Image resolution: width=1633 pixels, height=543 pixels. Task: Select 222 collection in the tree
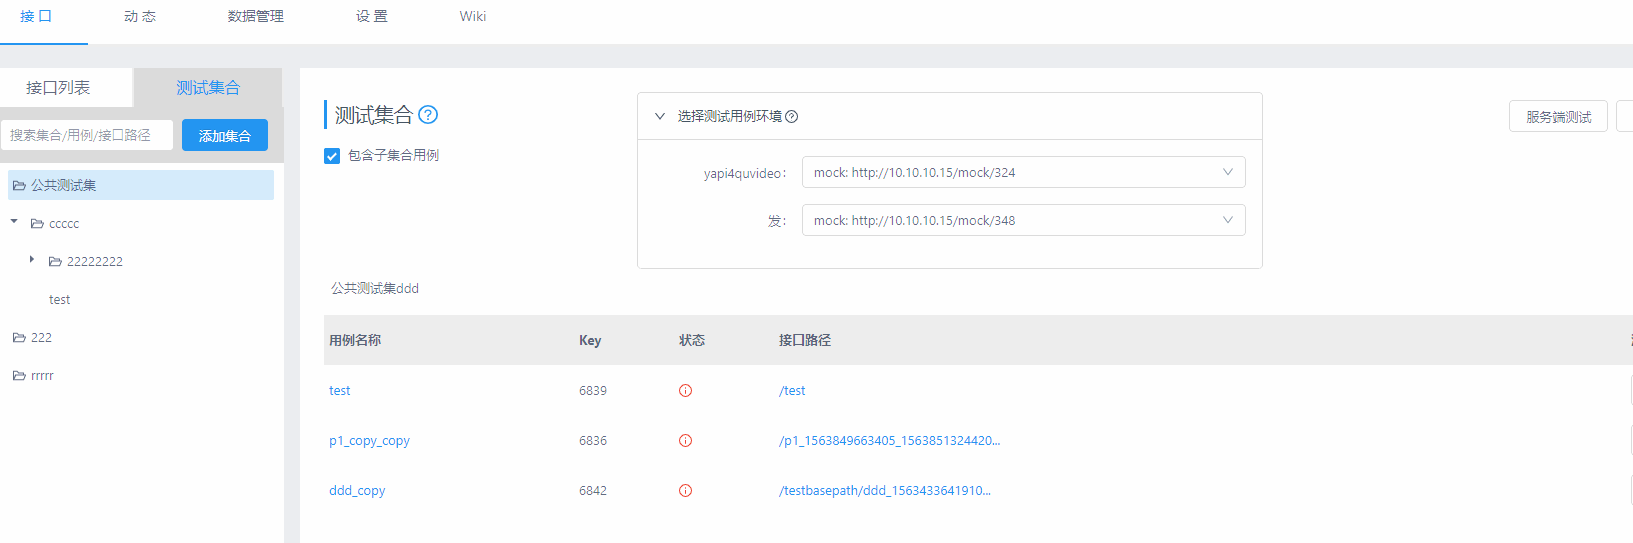(x=41, y=338)
